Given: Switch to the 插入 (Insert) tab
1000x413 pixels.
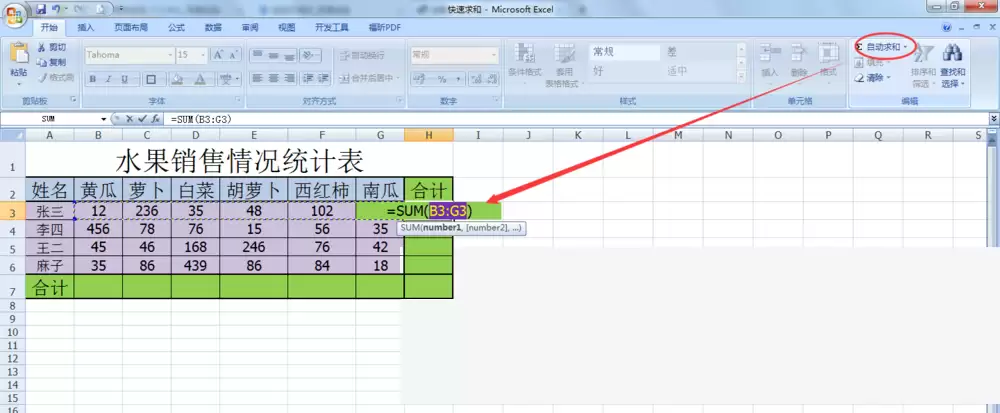Looking at the screenshot, I should [x=85, y=27].
